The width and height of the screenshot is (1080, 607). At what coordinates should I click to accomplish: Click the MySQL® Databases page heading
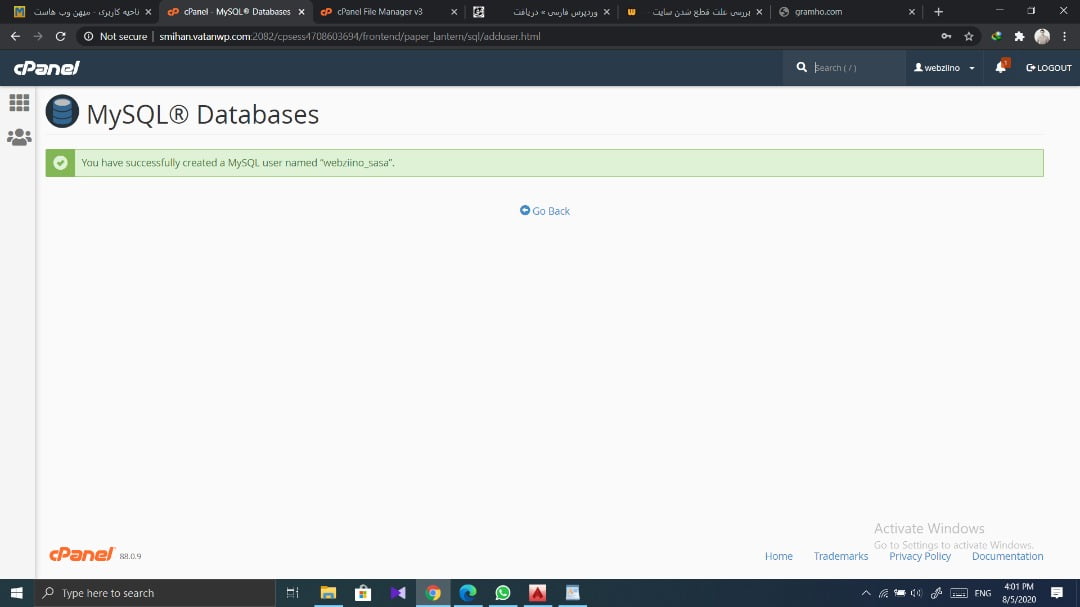point(202,114)
